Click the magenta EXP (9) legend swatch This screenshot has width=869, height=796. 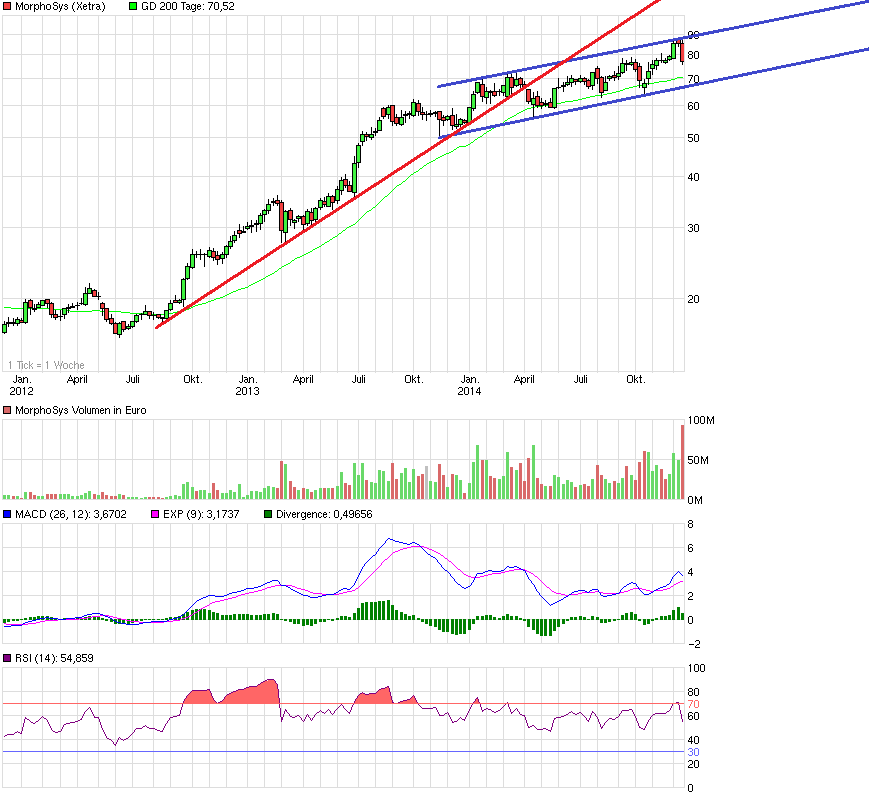click(x=155, y=514)
